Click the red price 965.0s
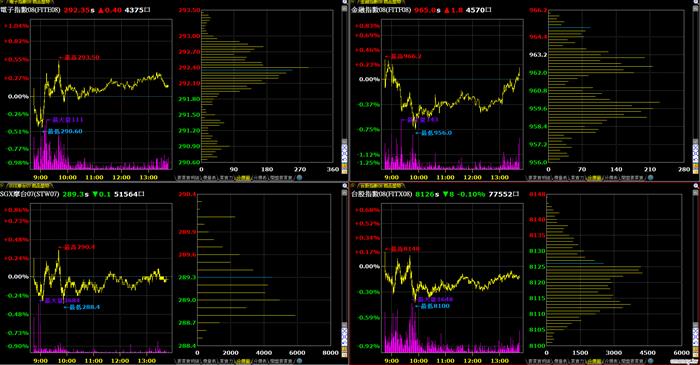The image size is (700, 365). (427, 10)
